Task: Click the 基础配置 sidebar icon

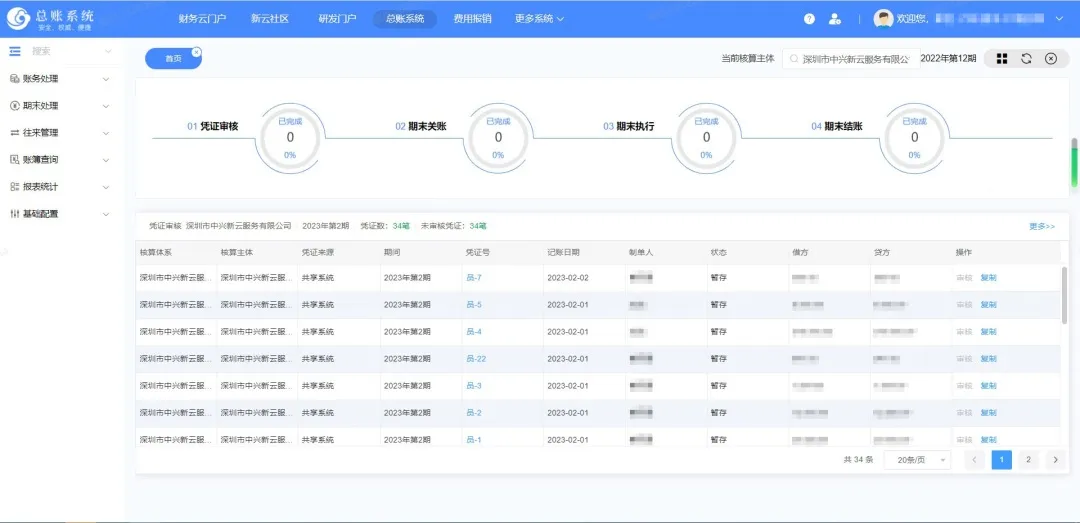Action: click(14, 214)
